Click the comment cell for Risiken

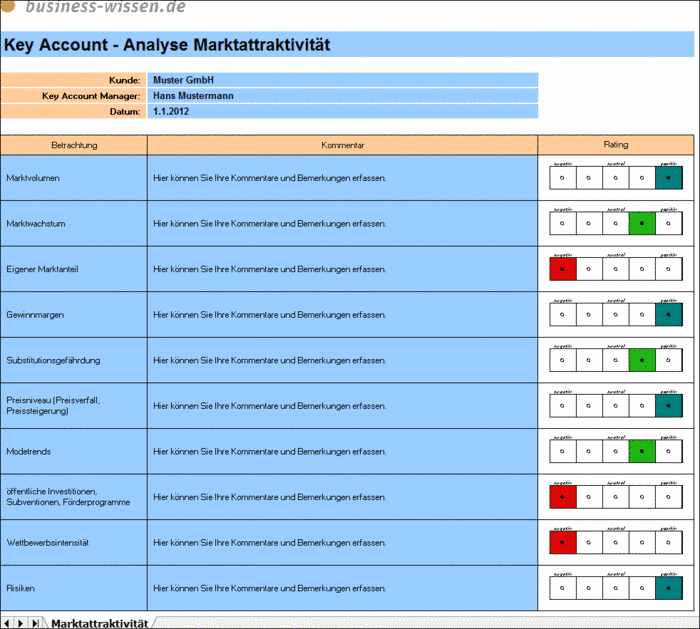click(342, 588)
